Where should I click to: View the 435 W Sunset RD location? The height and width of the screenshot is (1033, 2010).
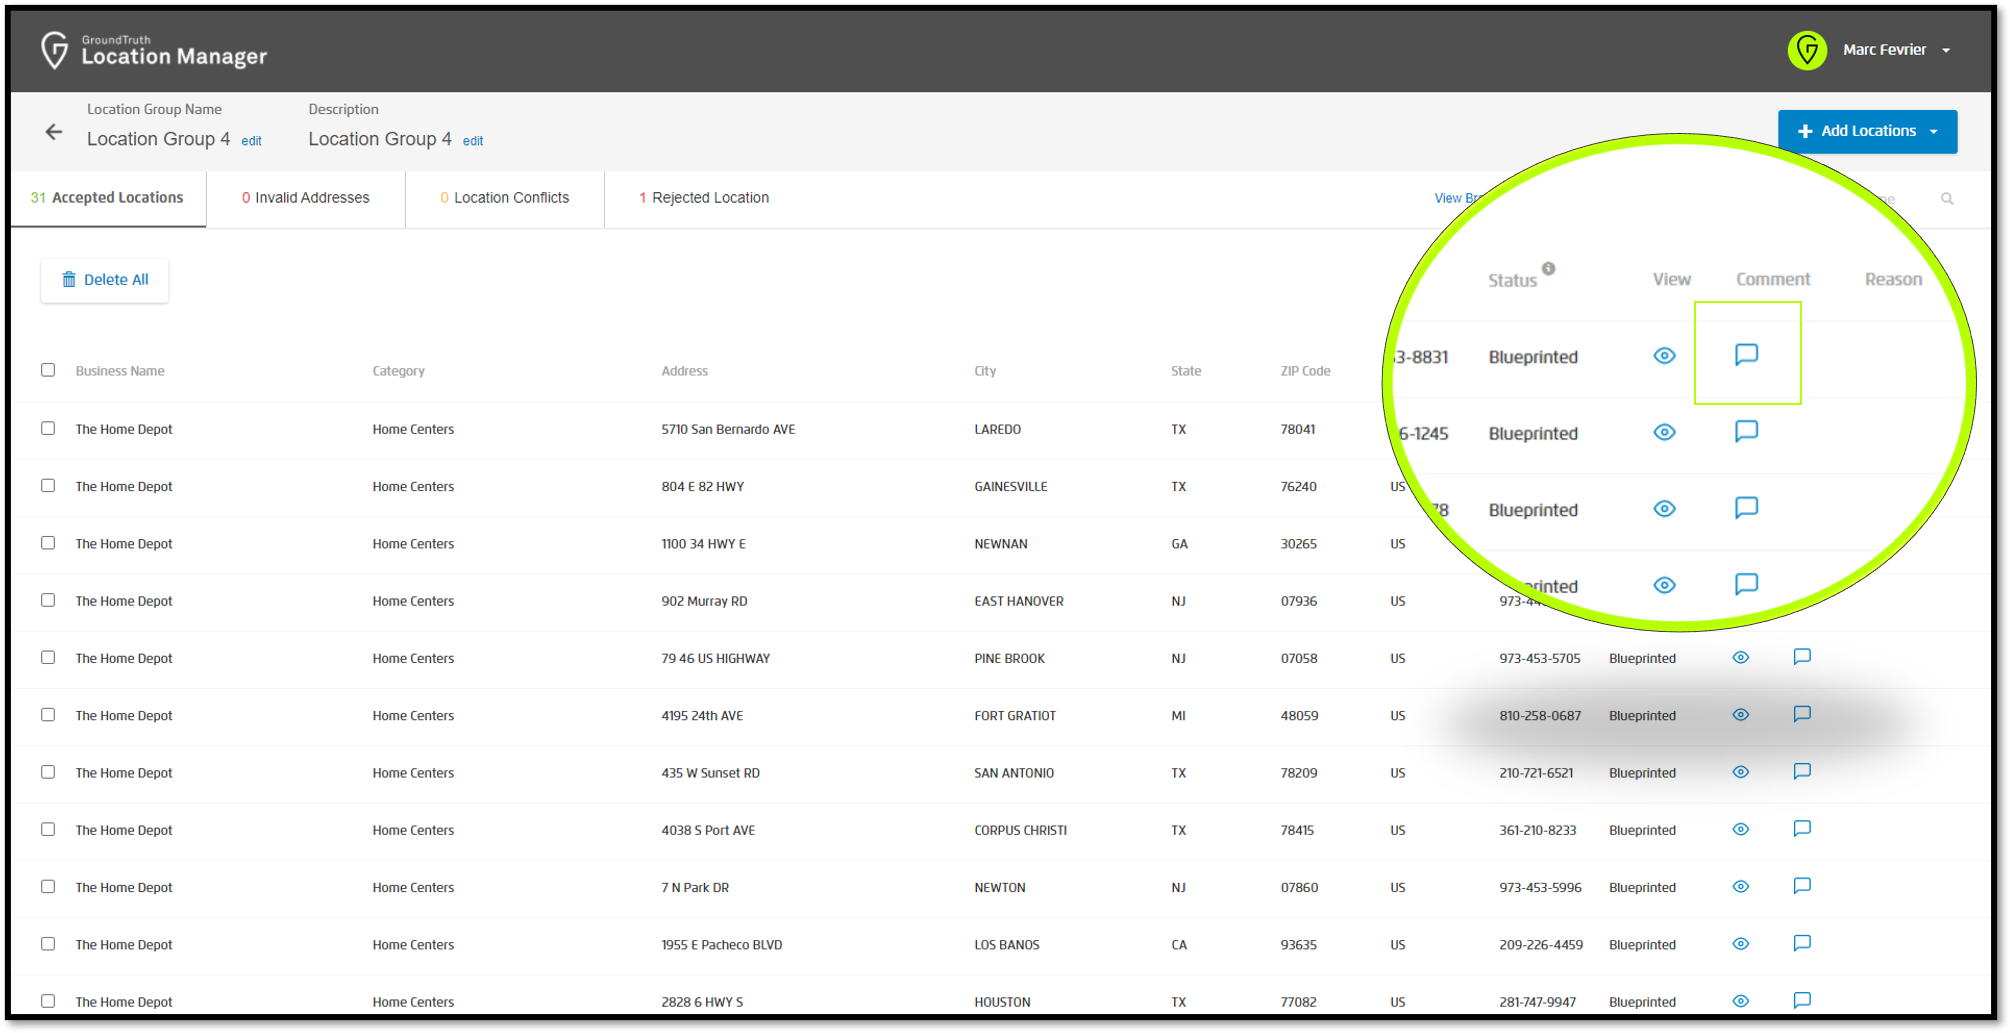point(1741,772)
